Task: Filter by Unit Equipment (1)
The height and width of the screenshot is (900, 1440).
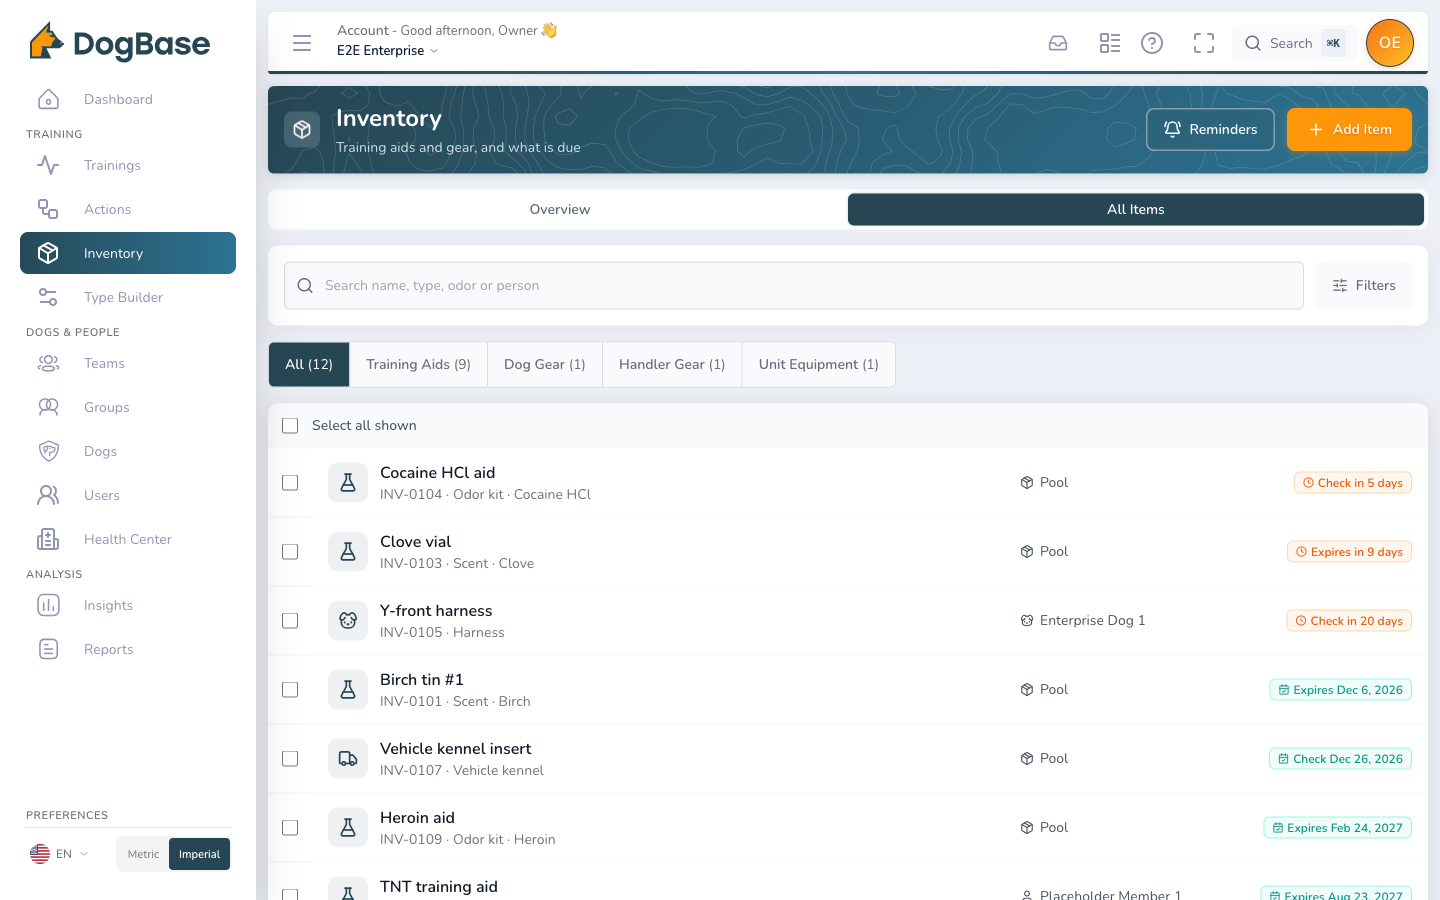Action: tap(819, 365)
